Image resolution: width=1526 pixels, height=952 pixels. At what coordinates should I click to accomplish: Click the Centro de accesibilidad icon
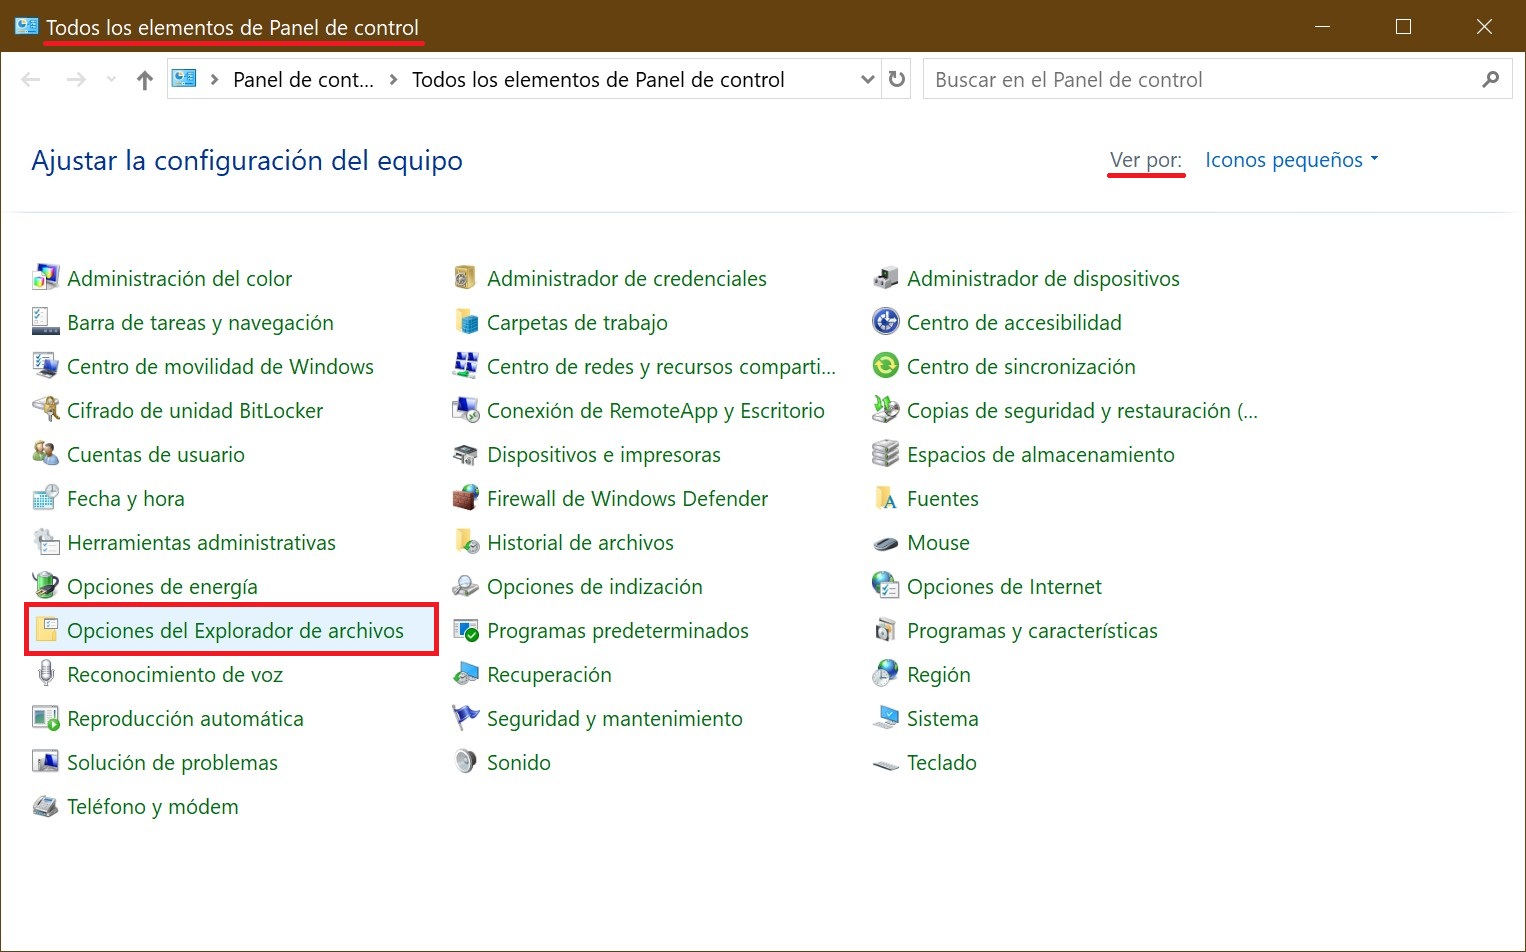coord(885,322)
